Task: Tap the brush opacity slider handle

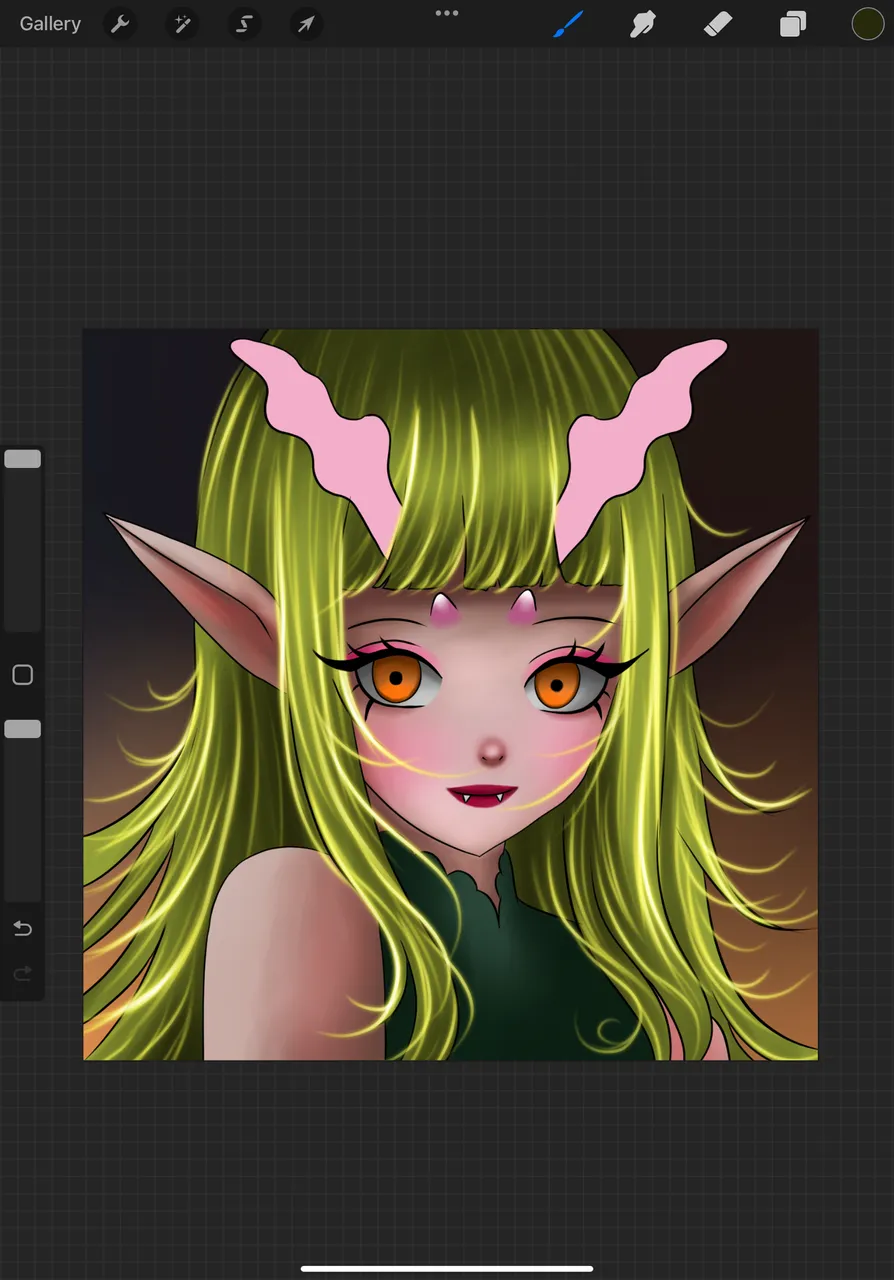Action: (x=23, y=729)
